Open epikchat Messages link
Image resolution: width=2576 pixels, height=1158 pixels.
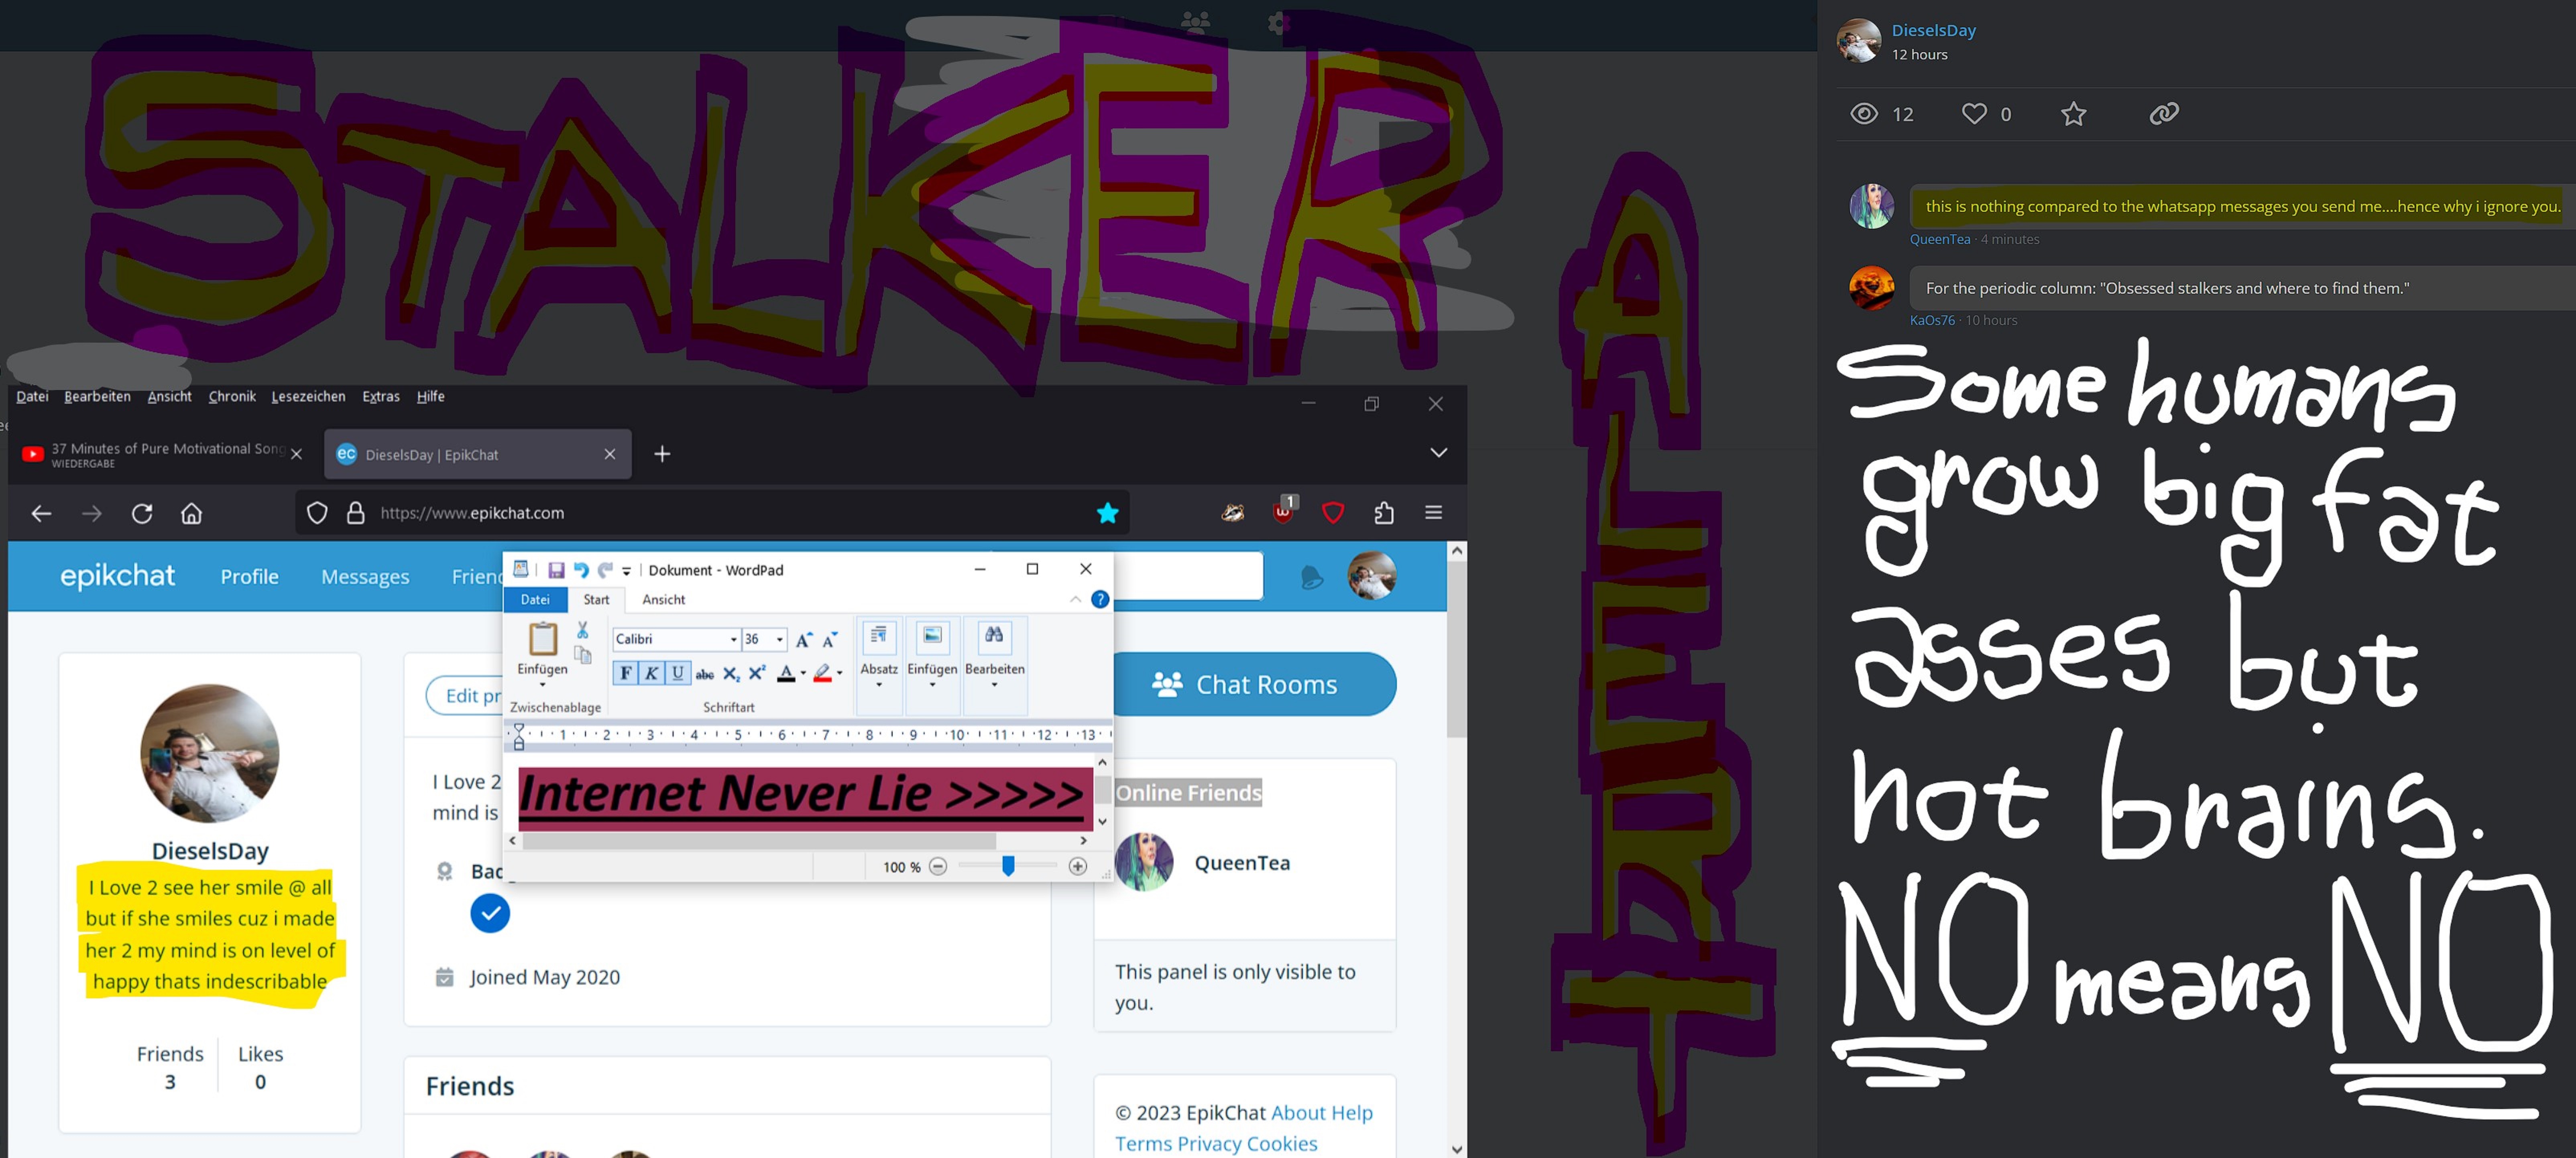pos(365,577)
